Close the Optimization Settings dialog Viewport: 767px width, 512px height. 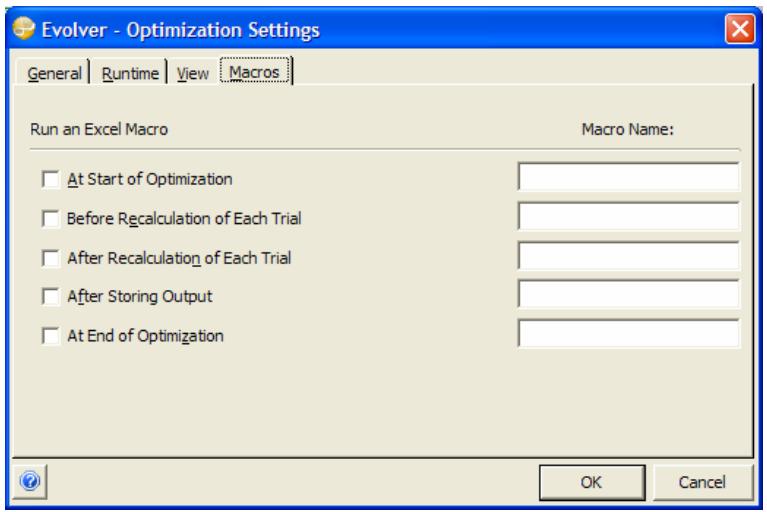[x=740, y=29]
